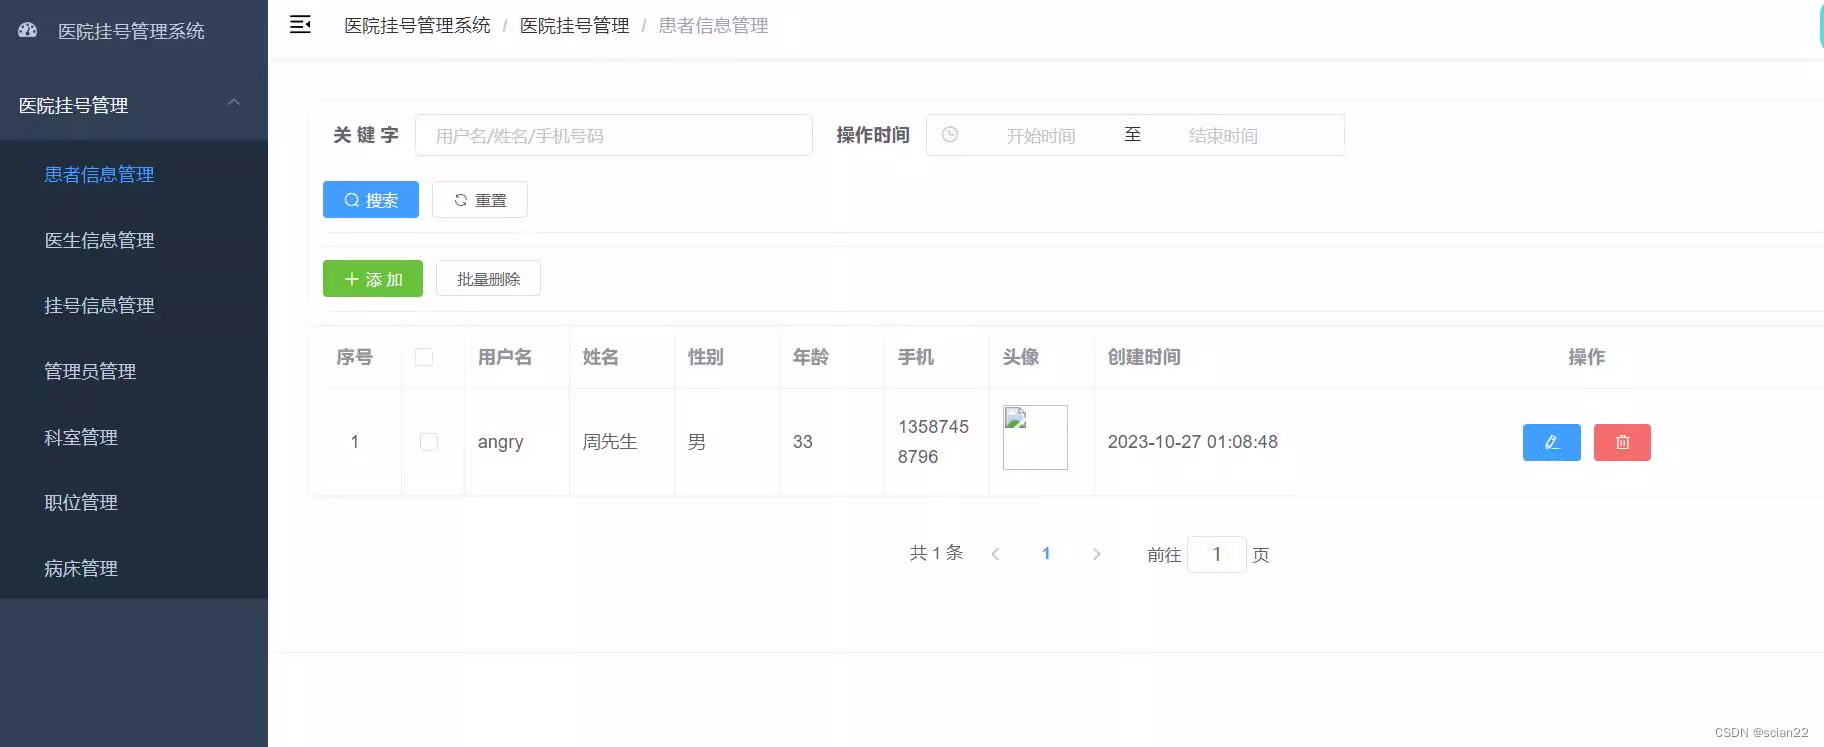
Task: Open 医生信息管理 in the sidebar
Action: coord(99,240)
